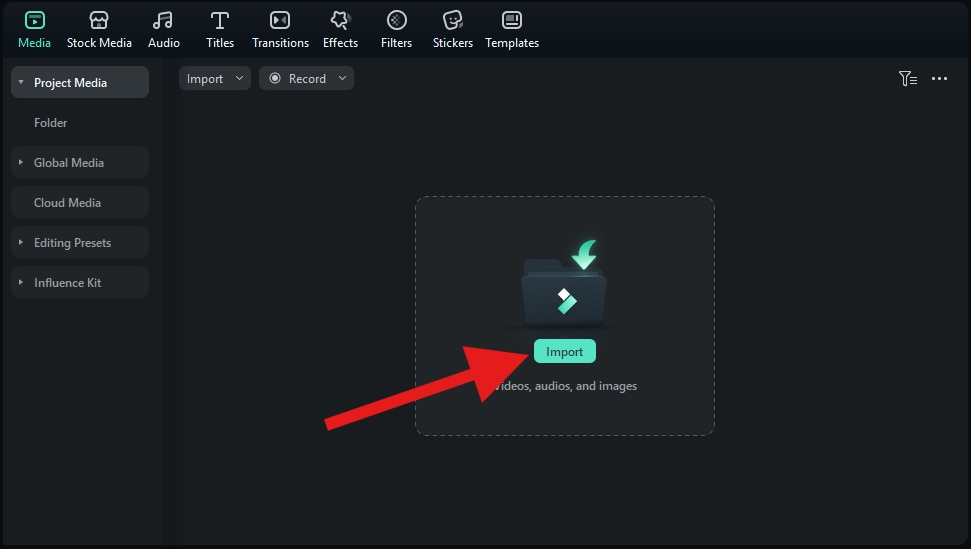Open the Media tab
The image size is (971, 549).
click(x=34, y=30)
